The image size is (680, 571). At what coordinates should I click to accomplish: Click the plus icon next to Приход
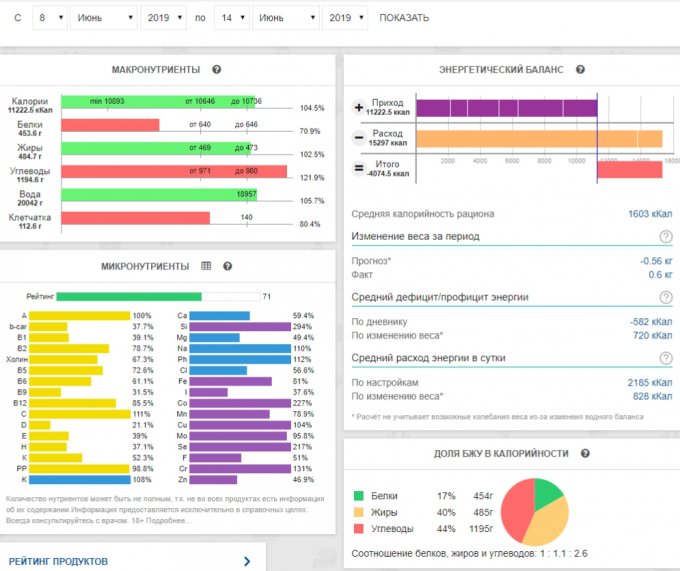359,107
